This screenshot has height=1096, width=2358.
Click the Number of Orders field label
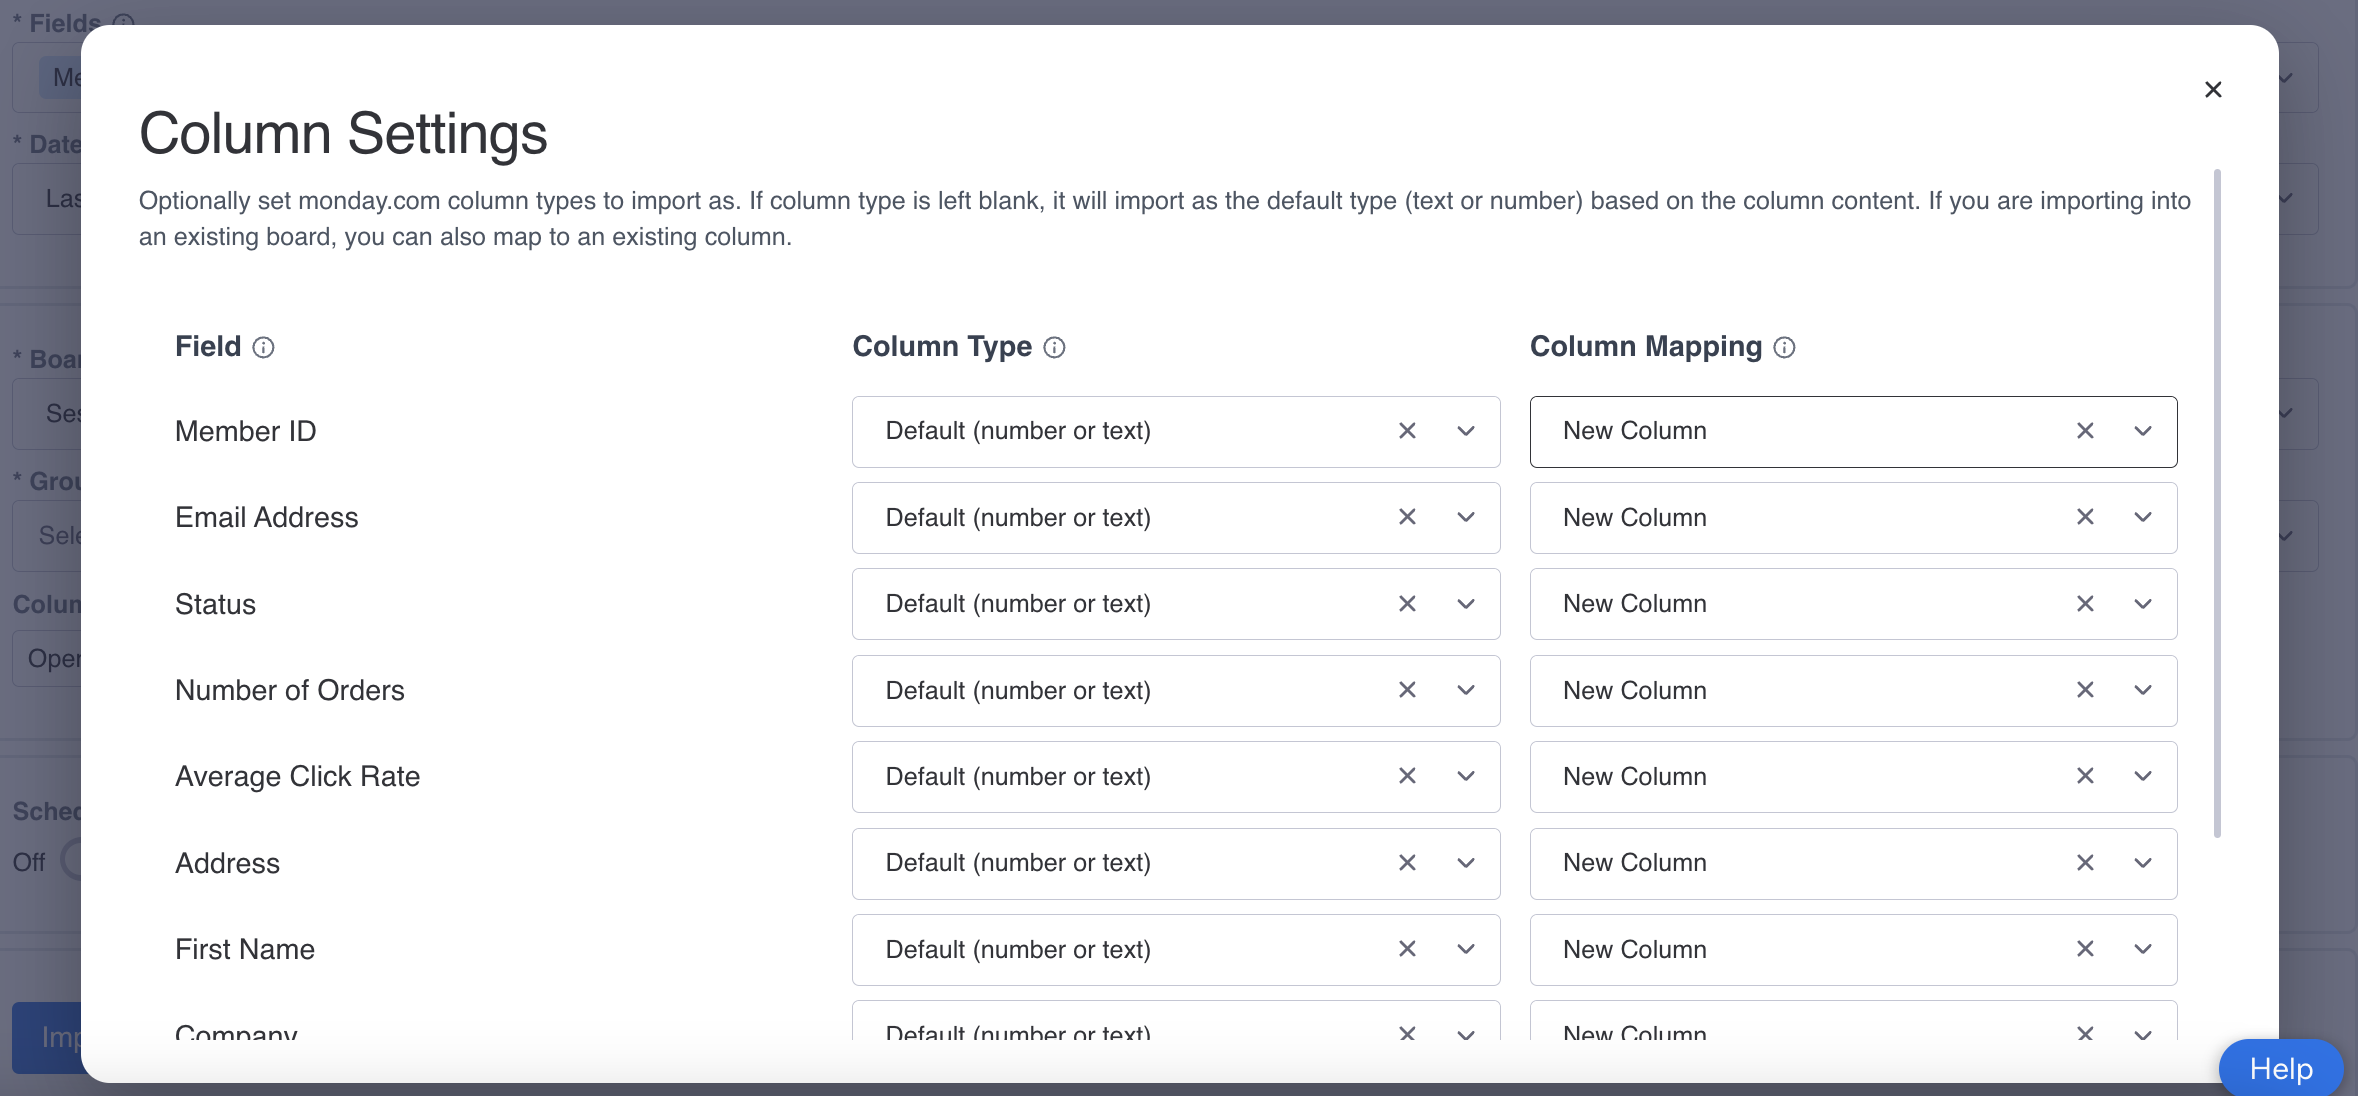tap(290, 690)
